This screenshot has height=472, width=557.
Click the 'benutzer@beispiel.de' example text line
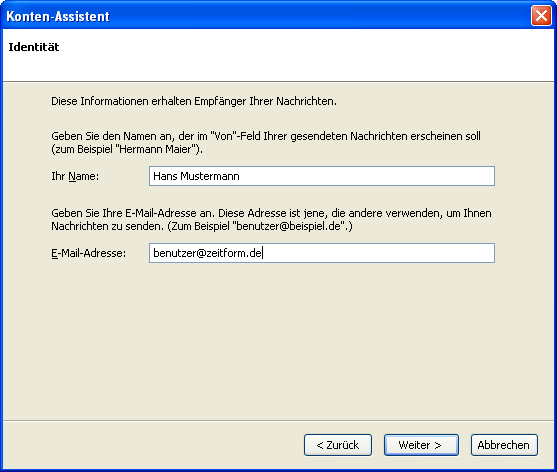pos(202,226)
